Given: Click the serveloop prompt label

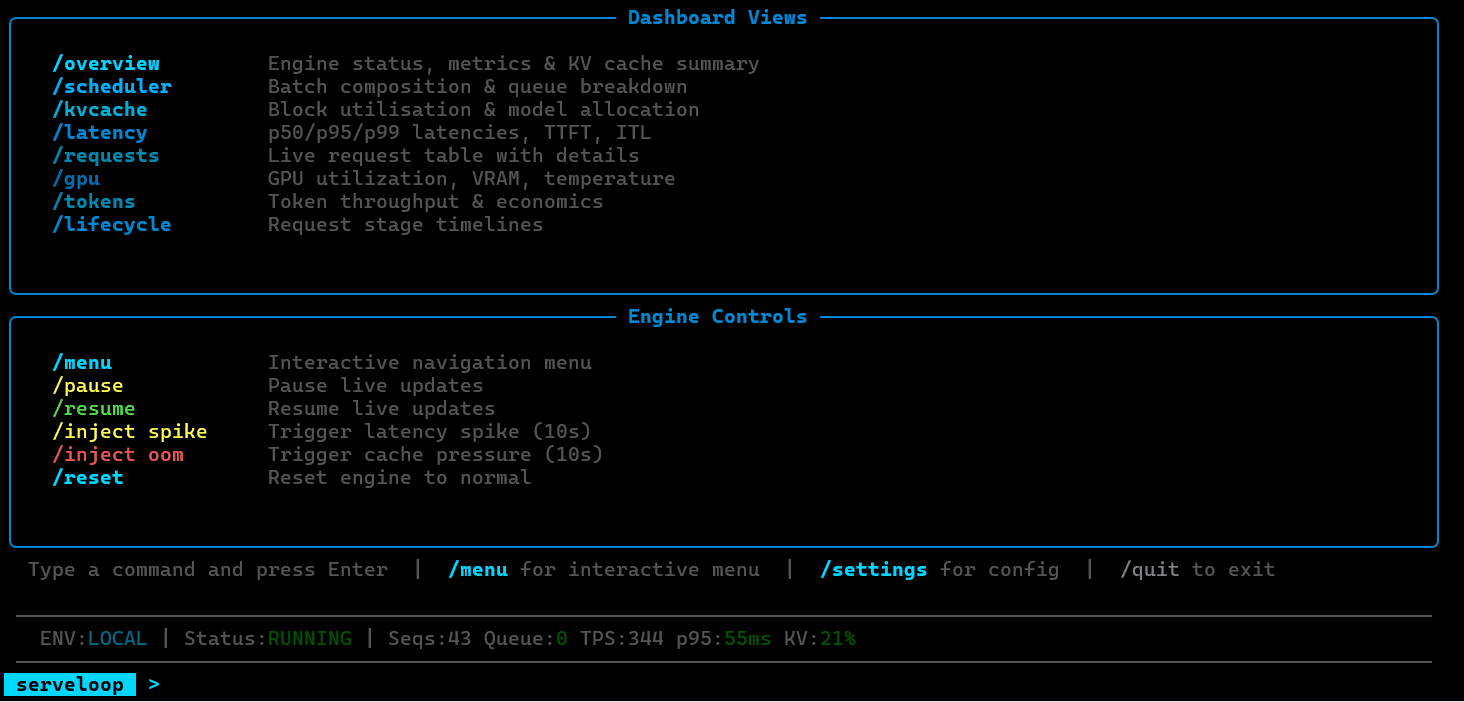Looking at the screenshot, I should [x=70, y=685].
